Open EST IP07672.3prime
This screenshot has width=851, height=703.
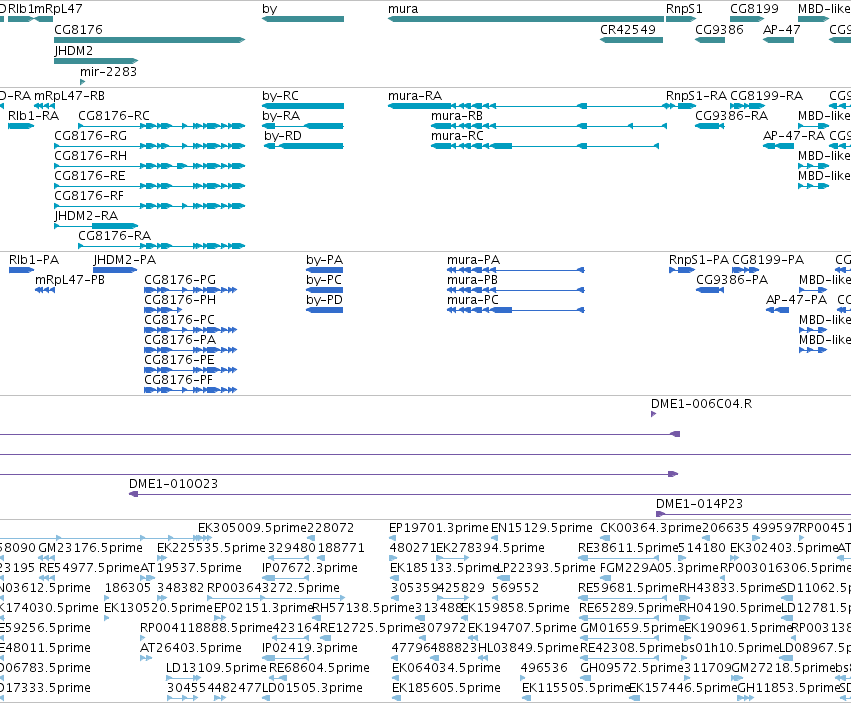pyautogui.click(x=309, y=568)
